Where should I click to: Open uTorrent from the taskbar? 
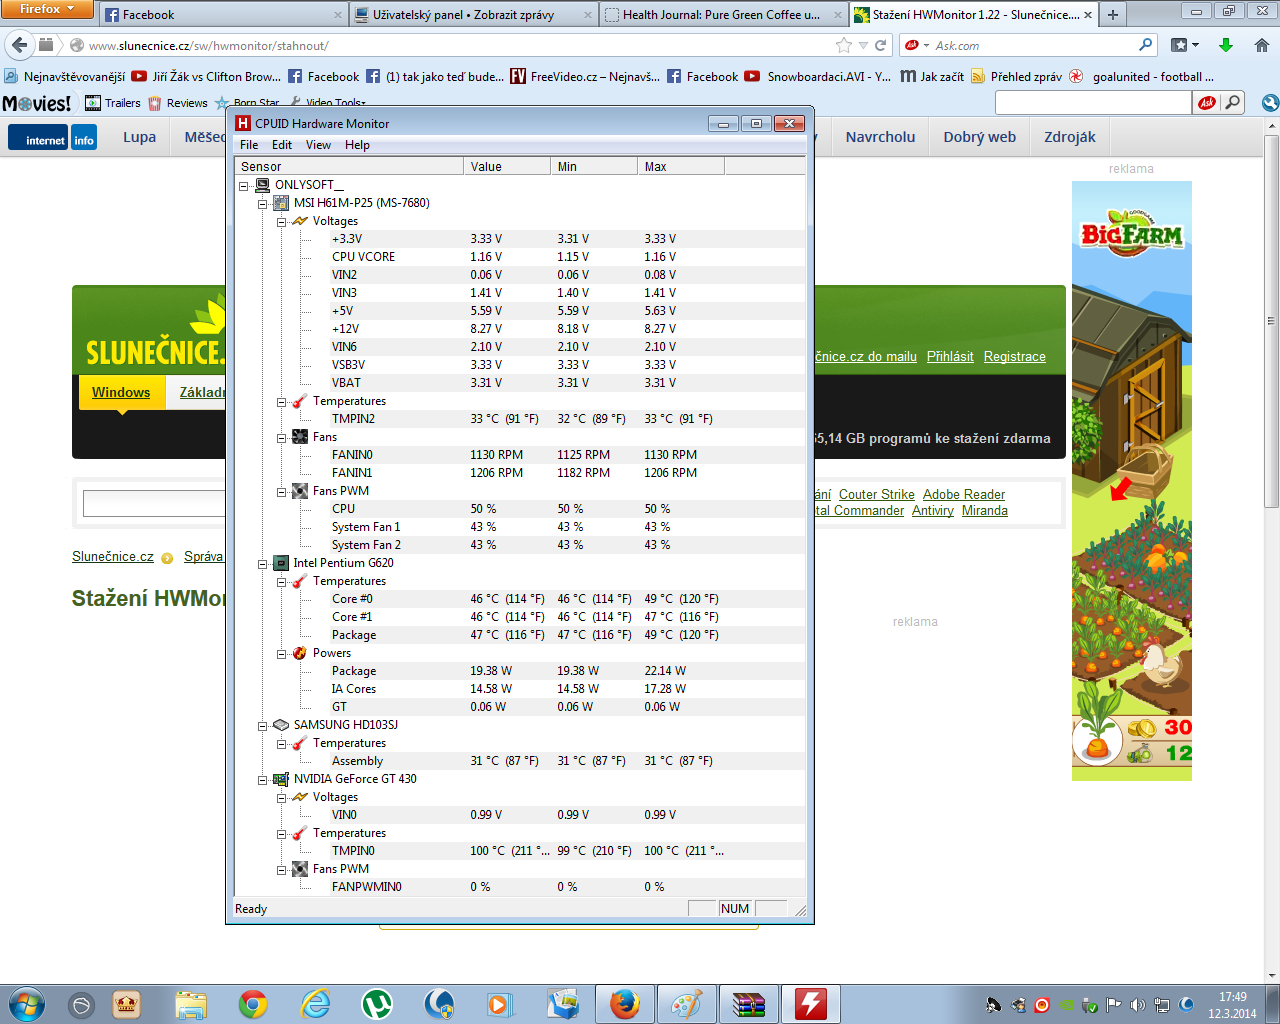pyautogui.click(x=377, y=1004)
